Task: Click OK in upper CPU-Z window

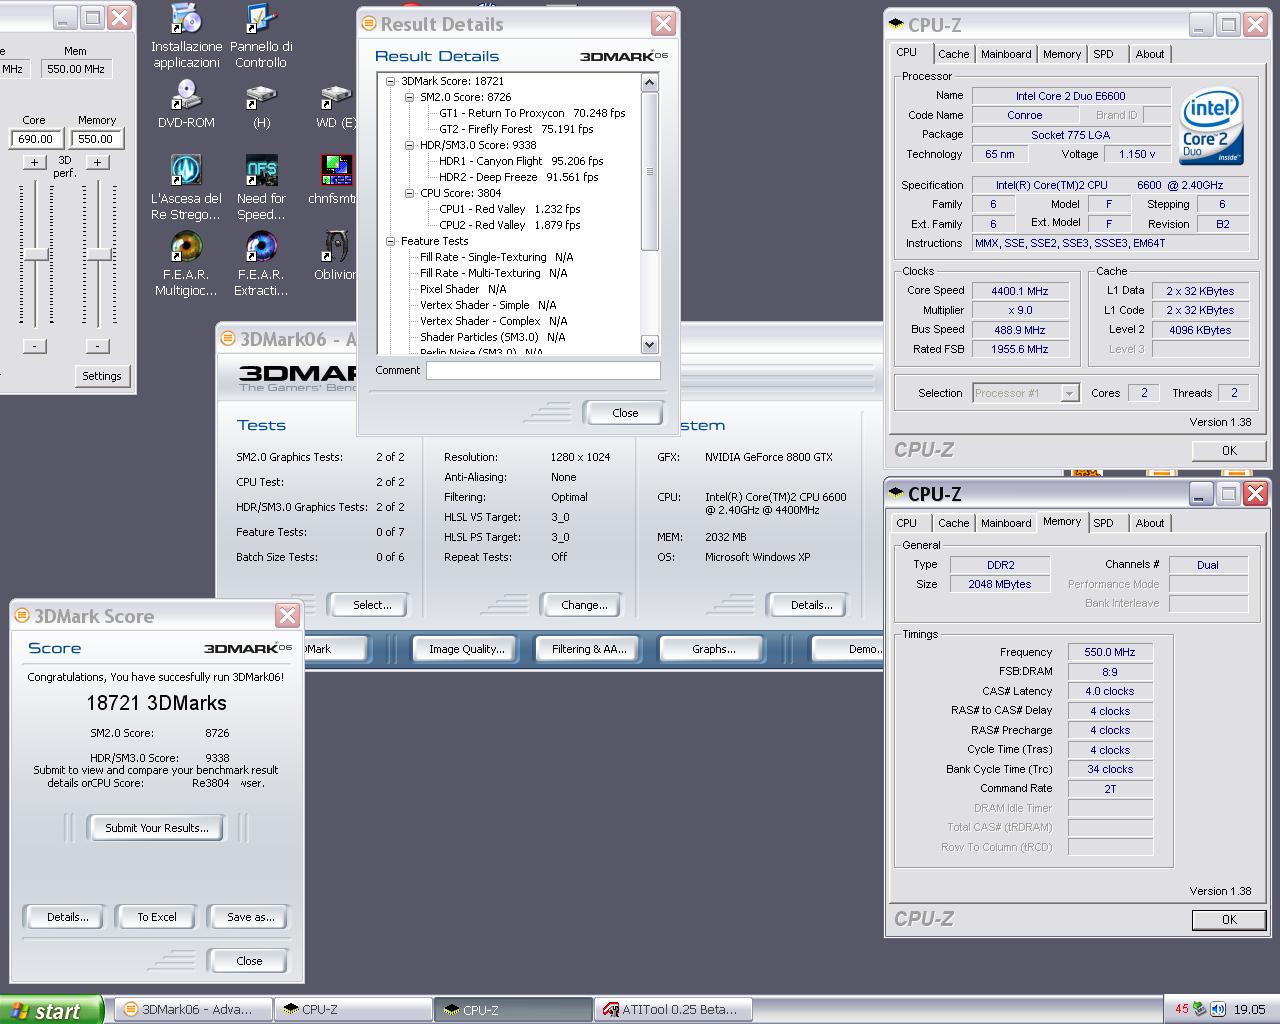Action: [x=1229, y=451]
